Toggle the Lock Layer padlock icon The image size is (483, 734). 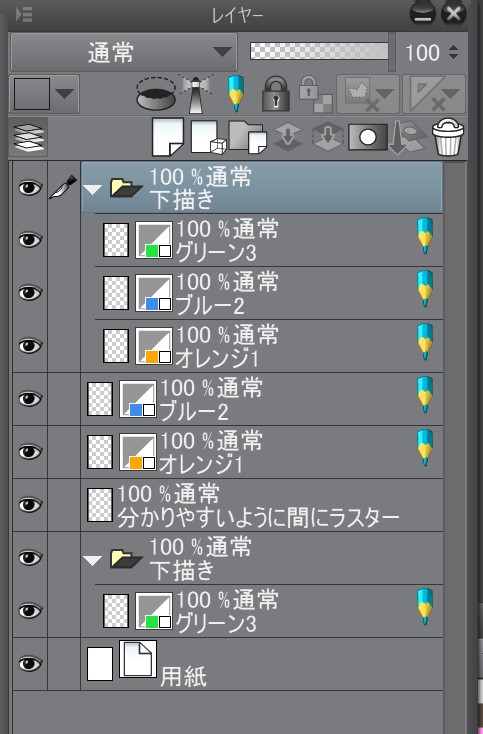click(x=275, y=94)
